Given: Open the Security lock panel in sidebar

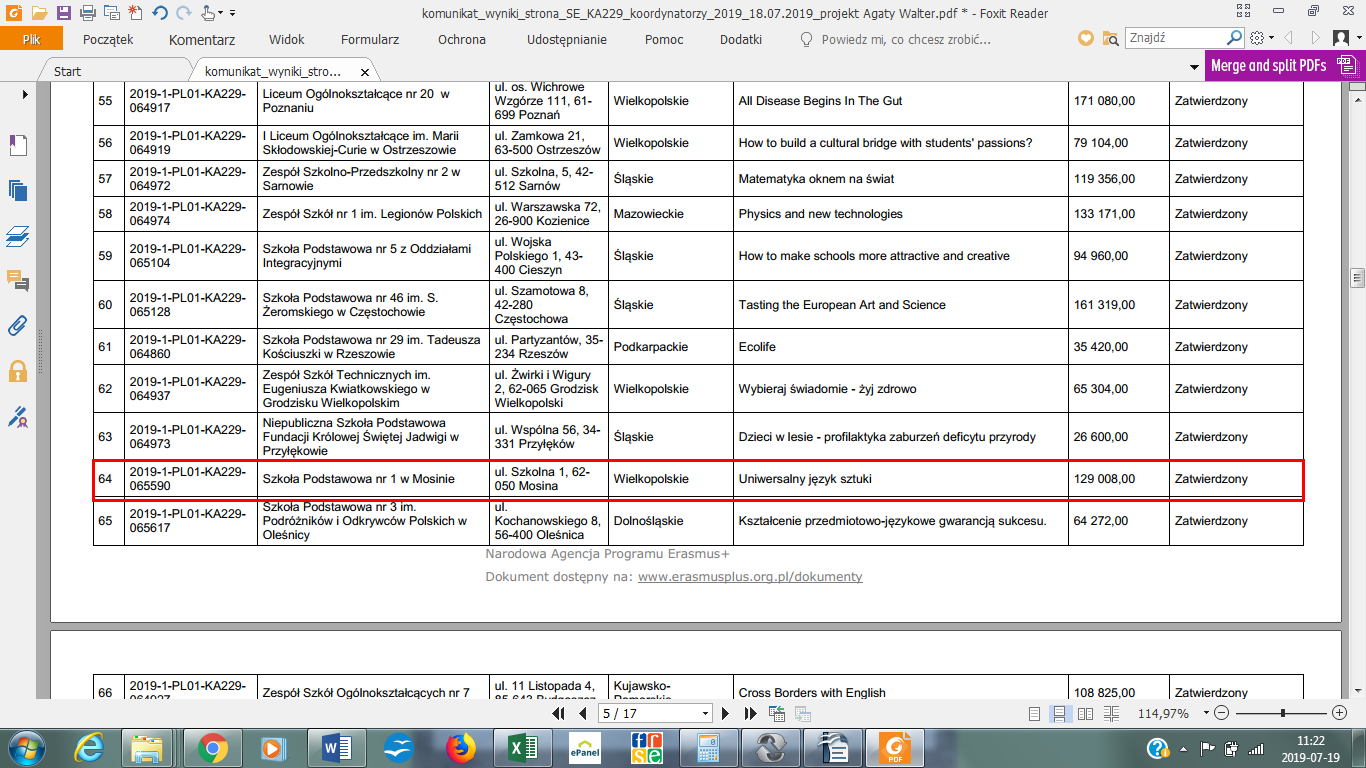Looking at the screenshot, I should (17, 371).
